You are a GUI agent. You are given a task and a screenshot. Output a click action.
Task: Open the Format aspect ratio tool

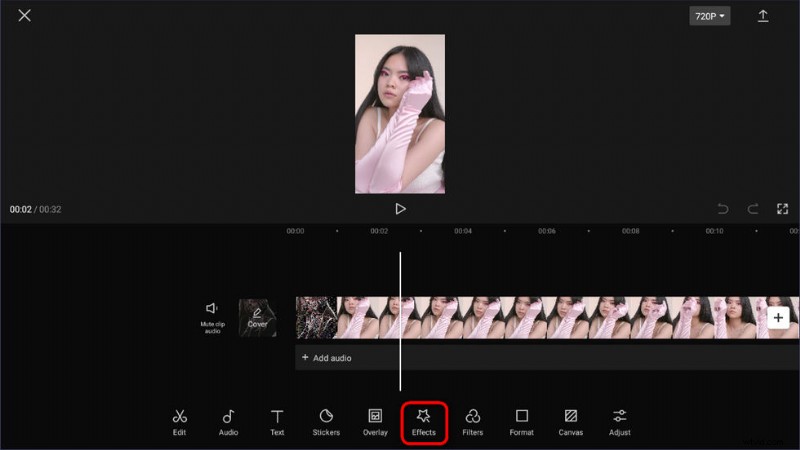pos(521,422)
